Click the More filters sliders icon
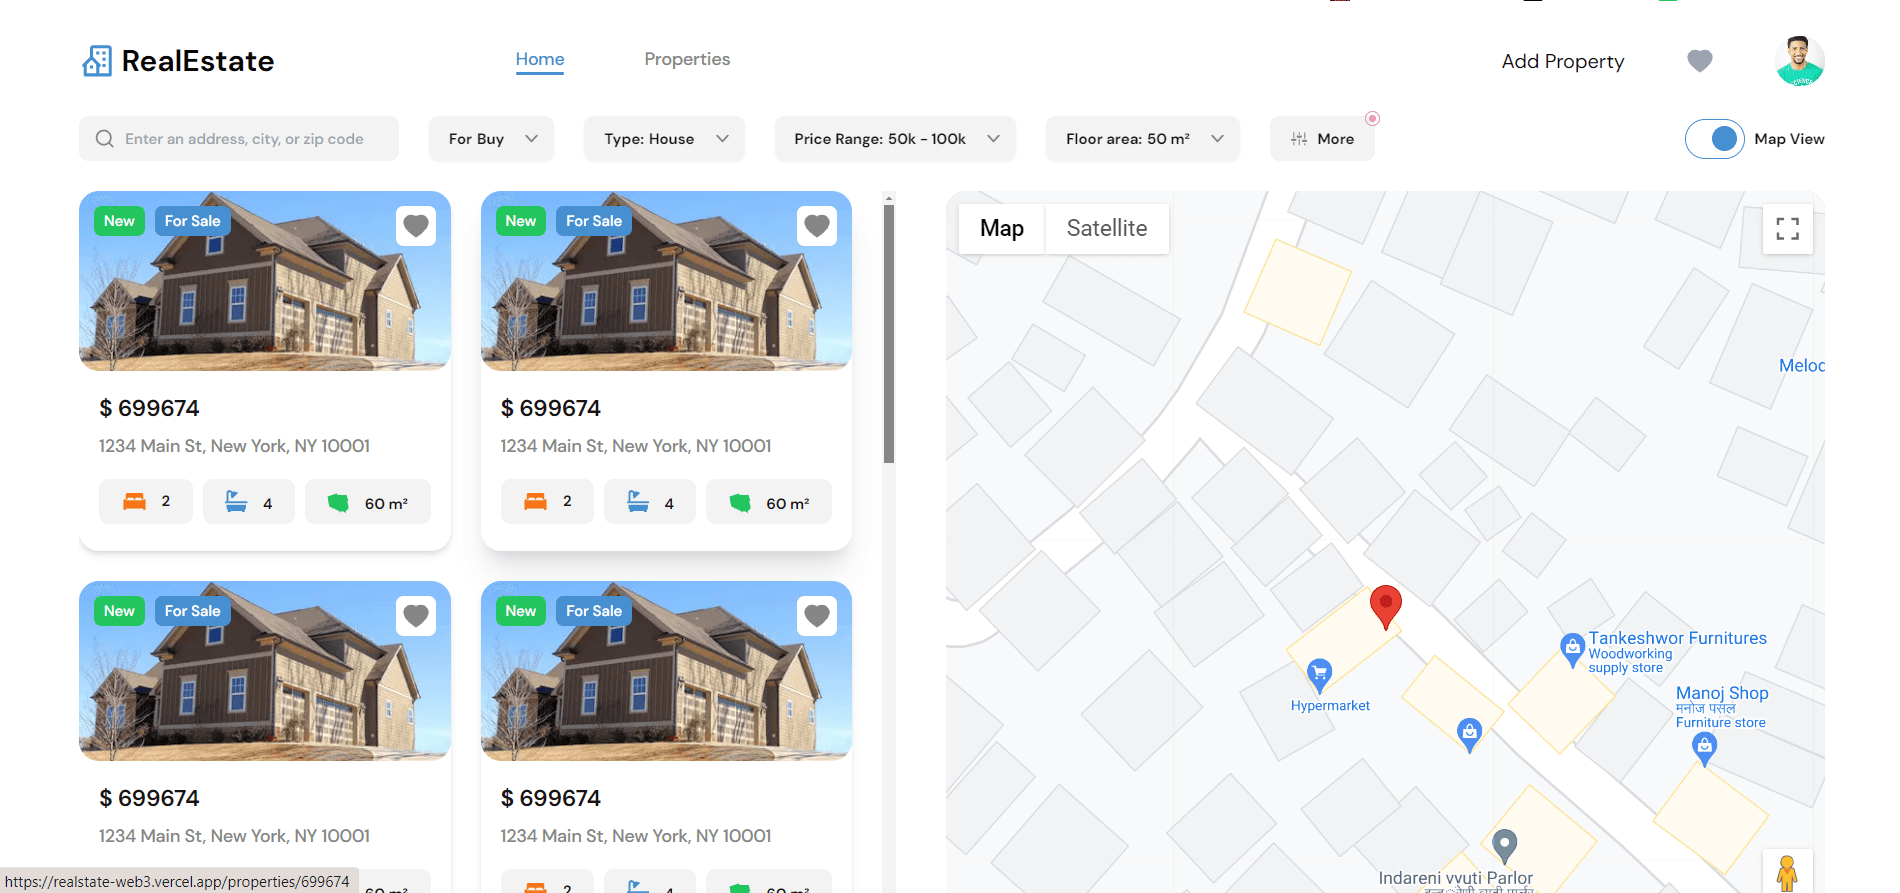 pos(1299,139)
